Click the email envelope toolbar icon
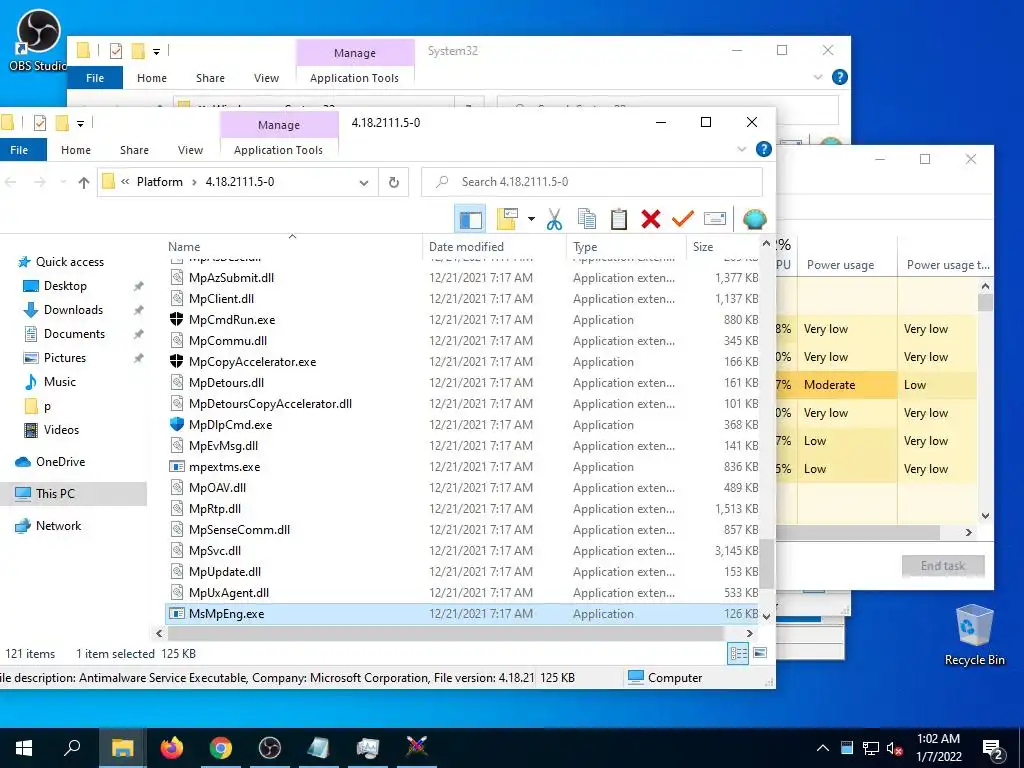The height and width of the screenshot is (768, 1024). click(x=714, y=219)
